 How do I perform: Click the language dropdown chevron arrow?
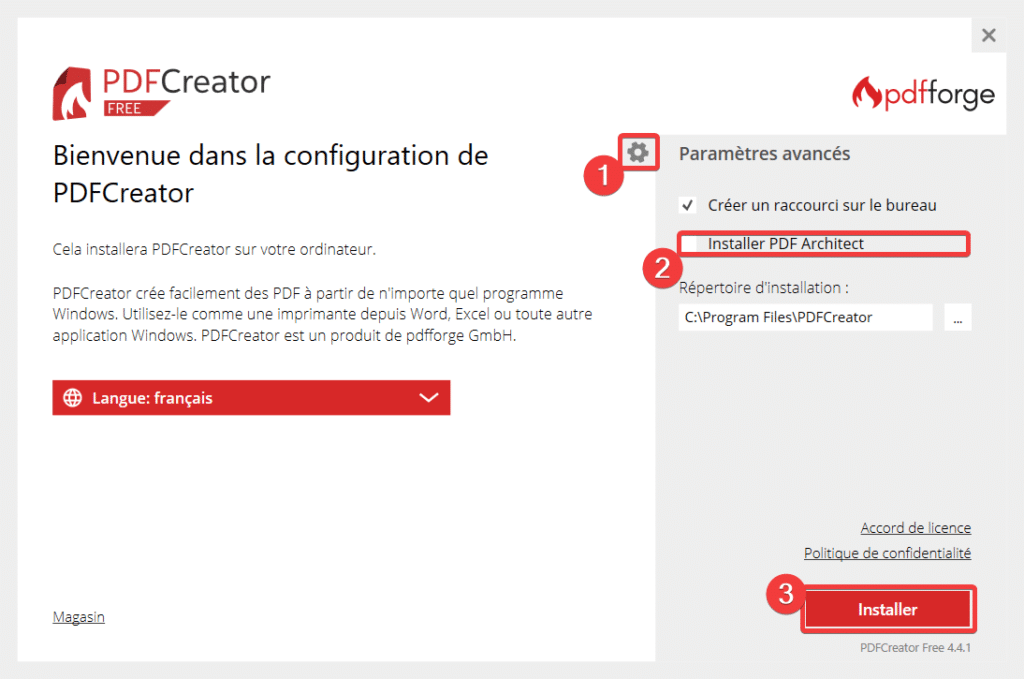428,398
